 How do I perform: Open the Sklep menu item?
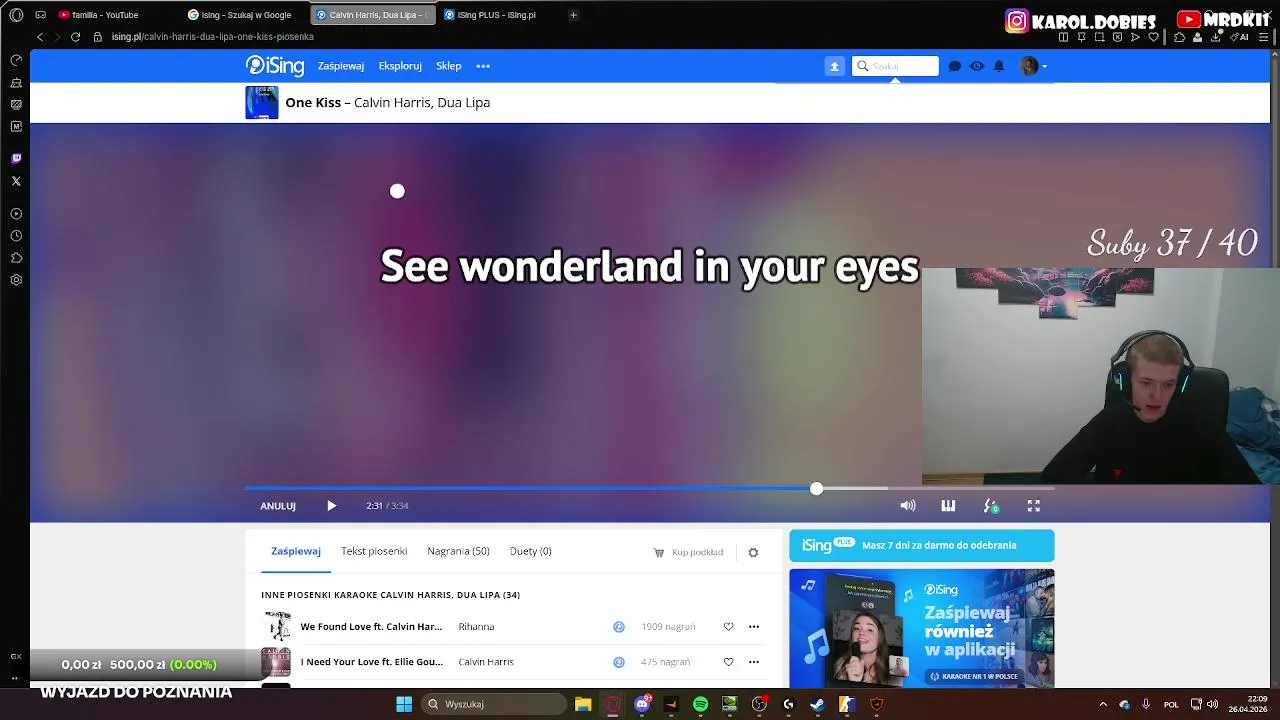(449, 66)
